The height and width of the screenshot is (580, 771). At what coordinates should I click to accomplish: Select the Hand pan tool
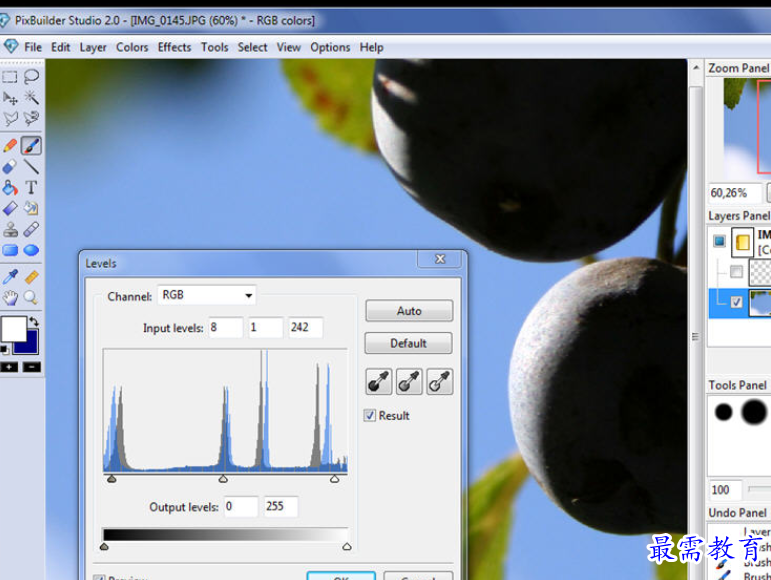[x=10, y=298]
